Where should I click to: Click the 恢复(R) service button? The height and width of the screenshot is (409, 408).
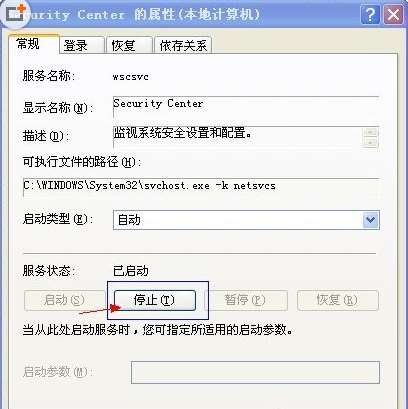point(338,300)
